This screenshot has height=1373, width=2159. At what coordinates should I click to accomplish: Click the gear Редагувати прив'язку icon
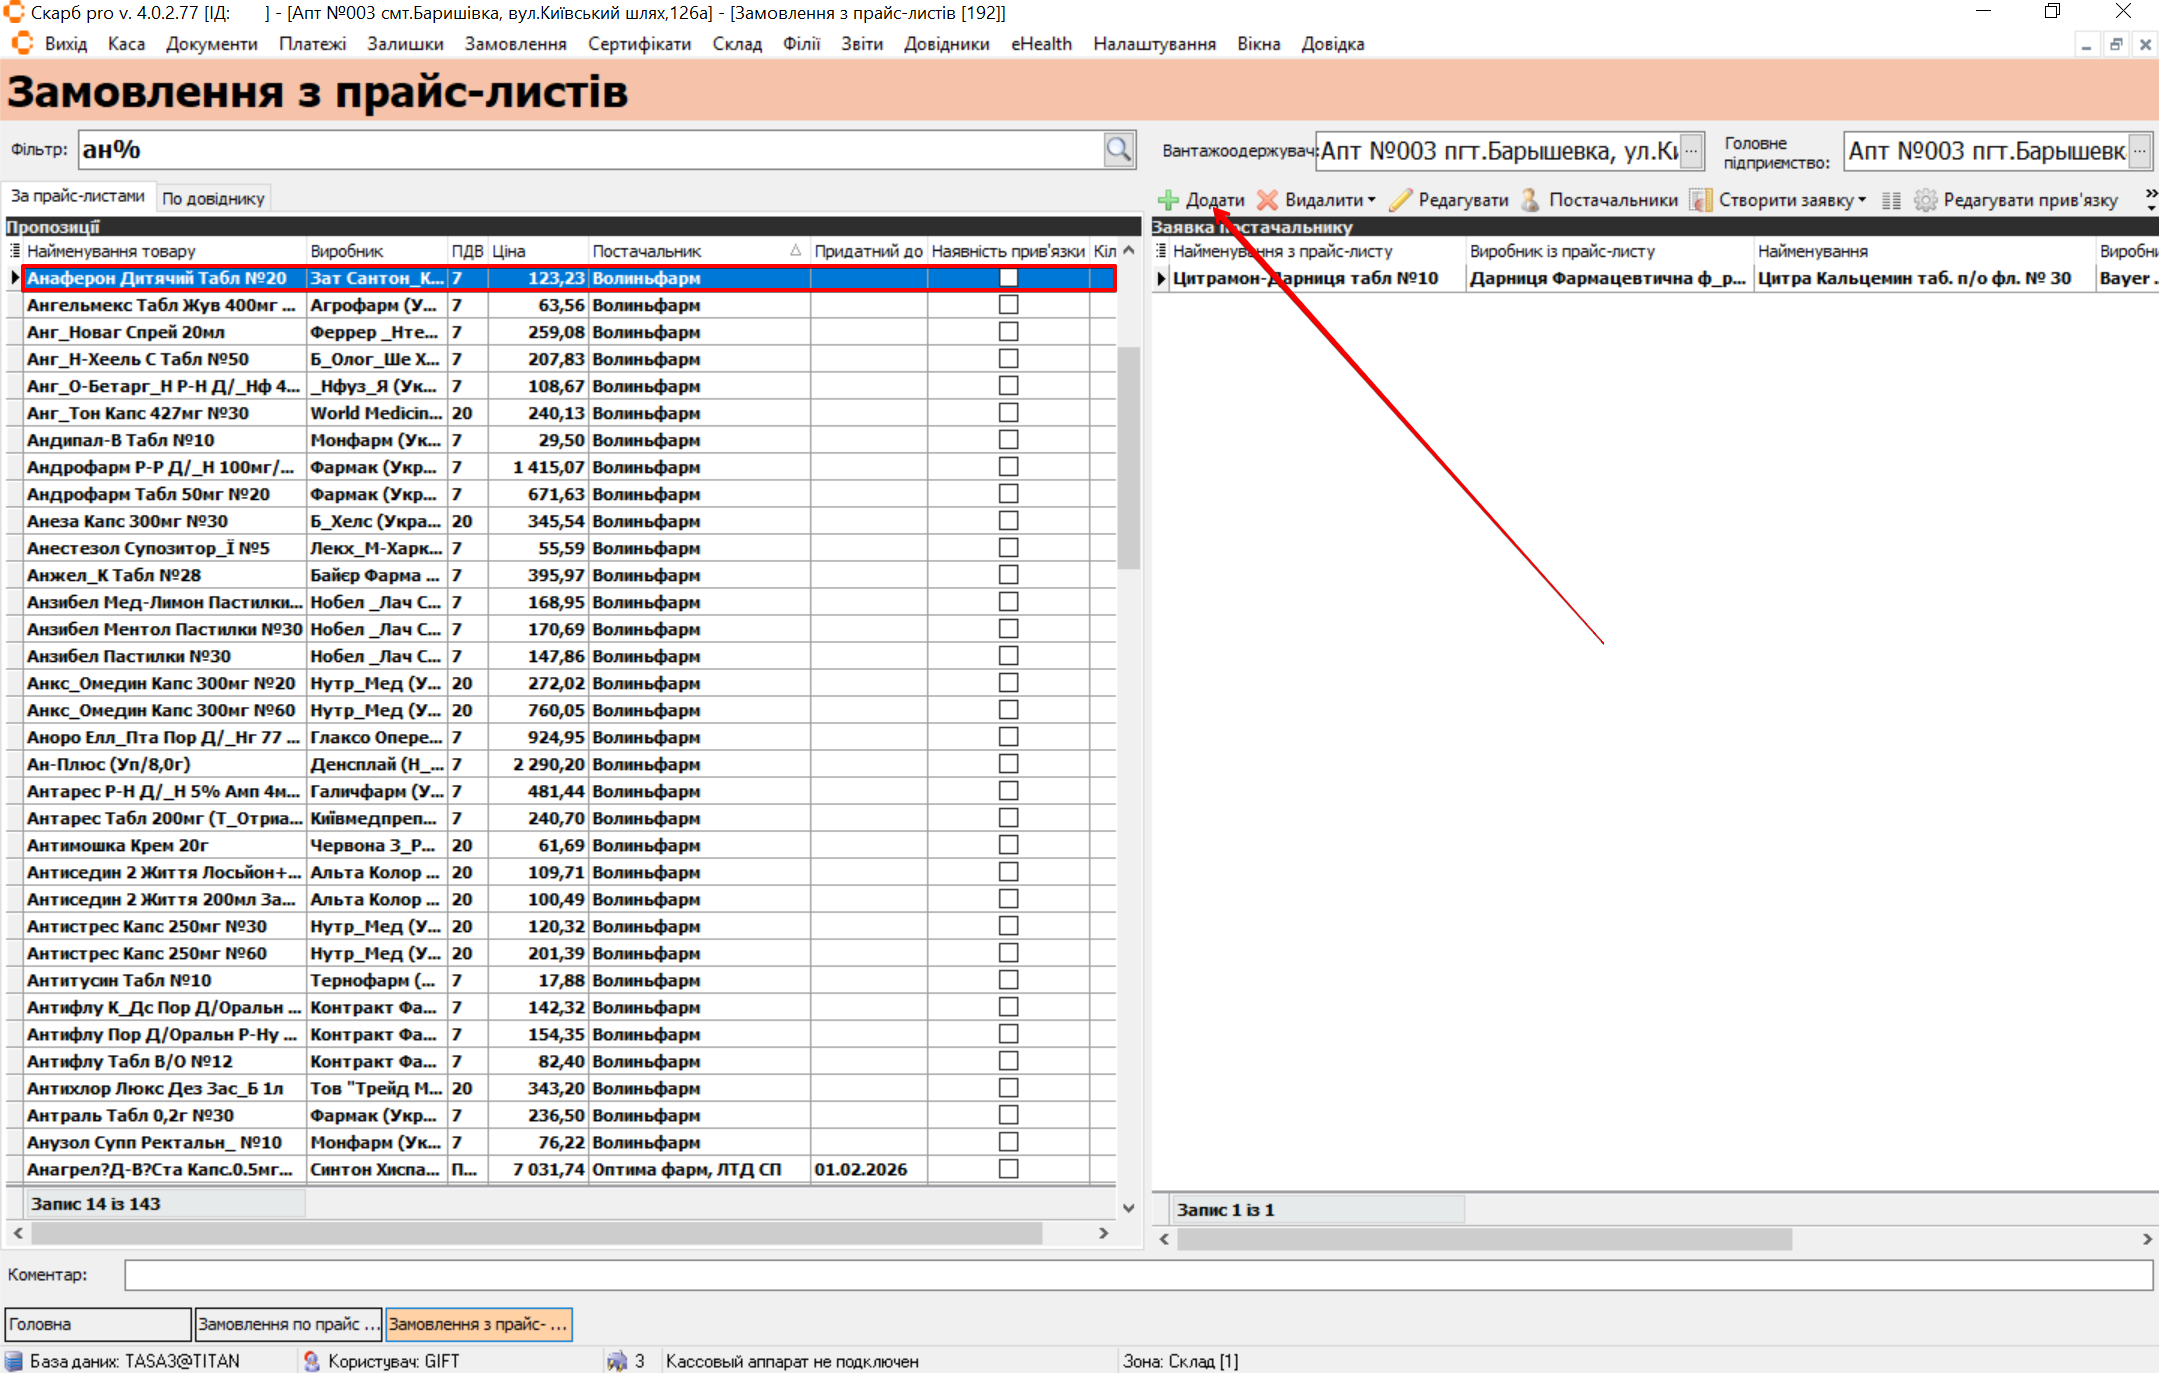(x=1925, y=200)
